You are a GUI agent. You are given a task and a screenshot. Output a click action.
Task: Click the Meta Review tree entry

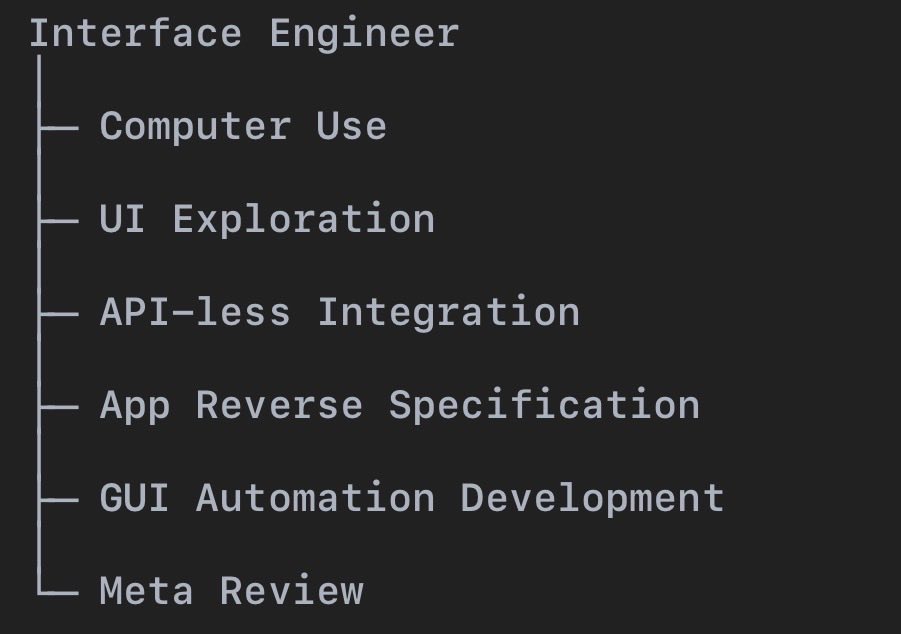point(232,591)
